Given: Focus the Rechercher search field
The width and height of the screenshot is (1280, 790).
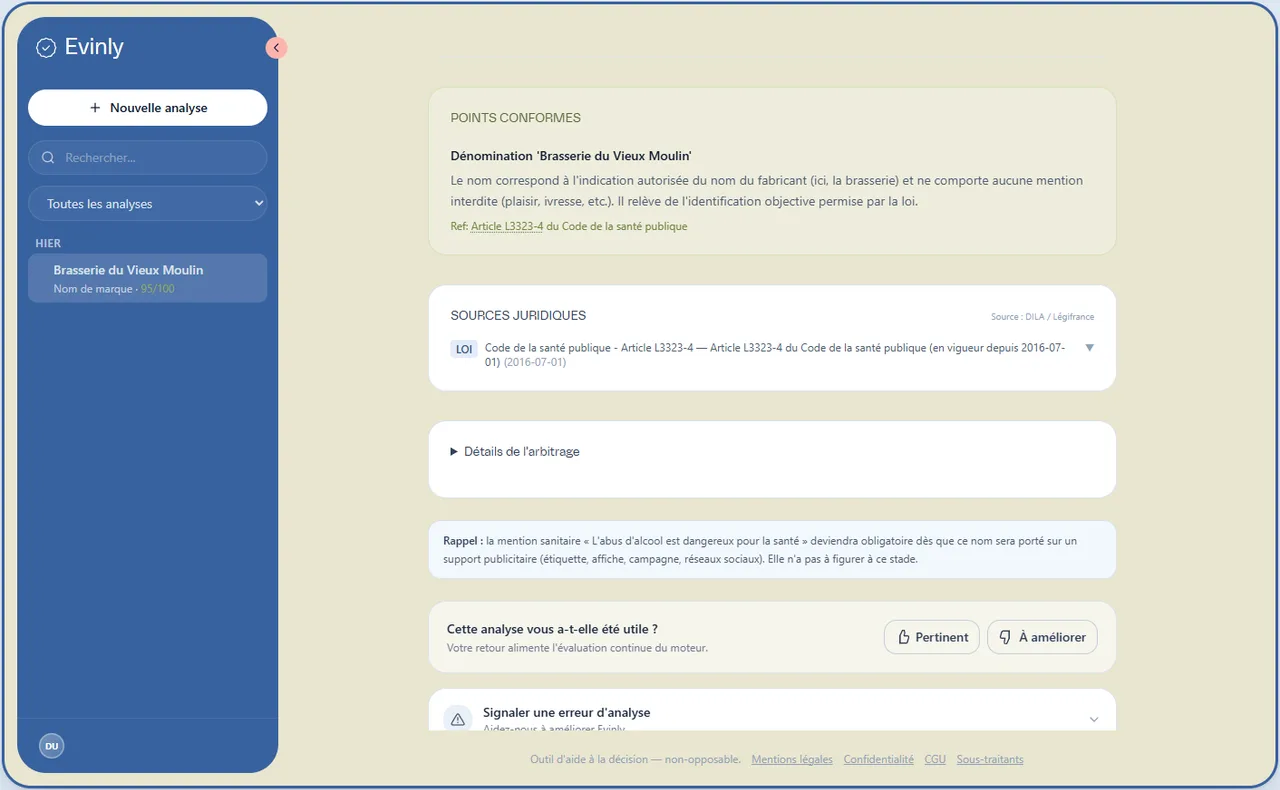Looking at the screenshot, I should (148, 158).
